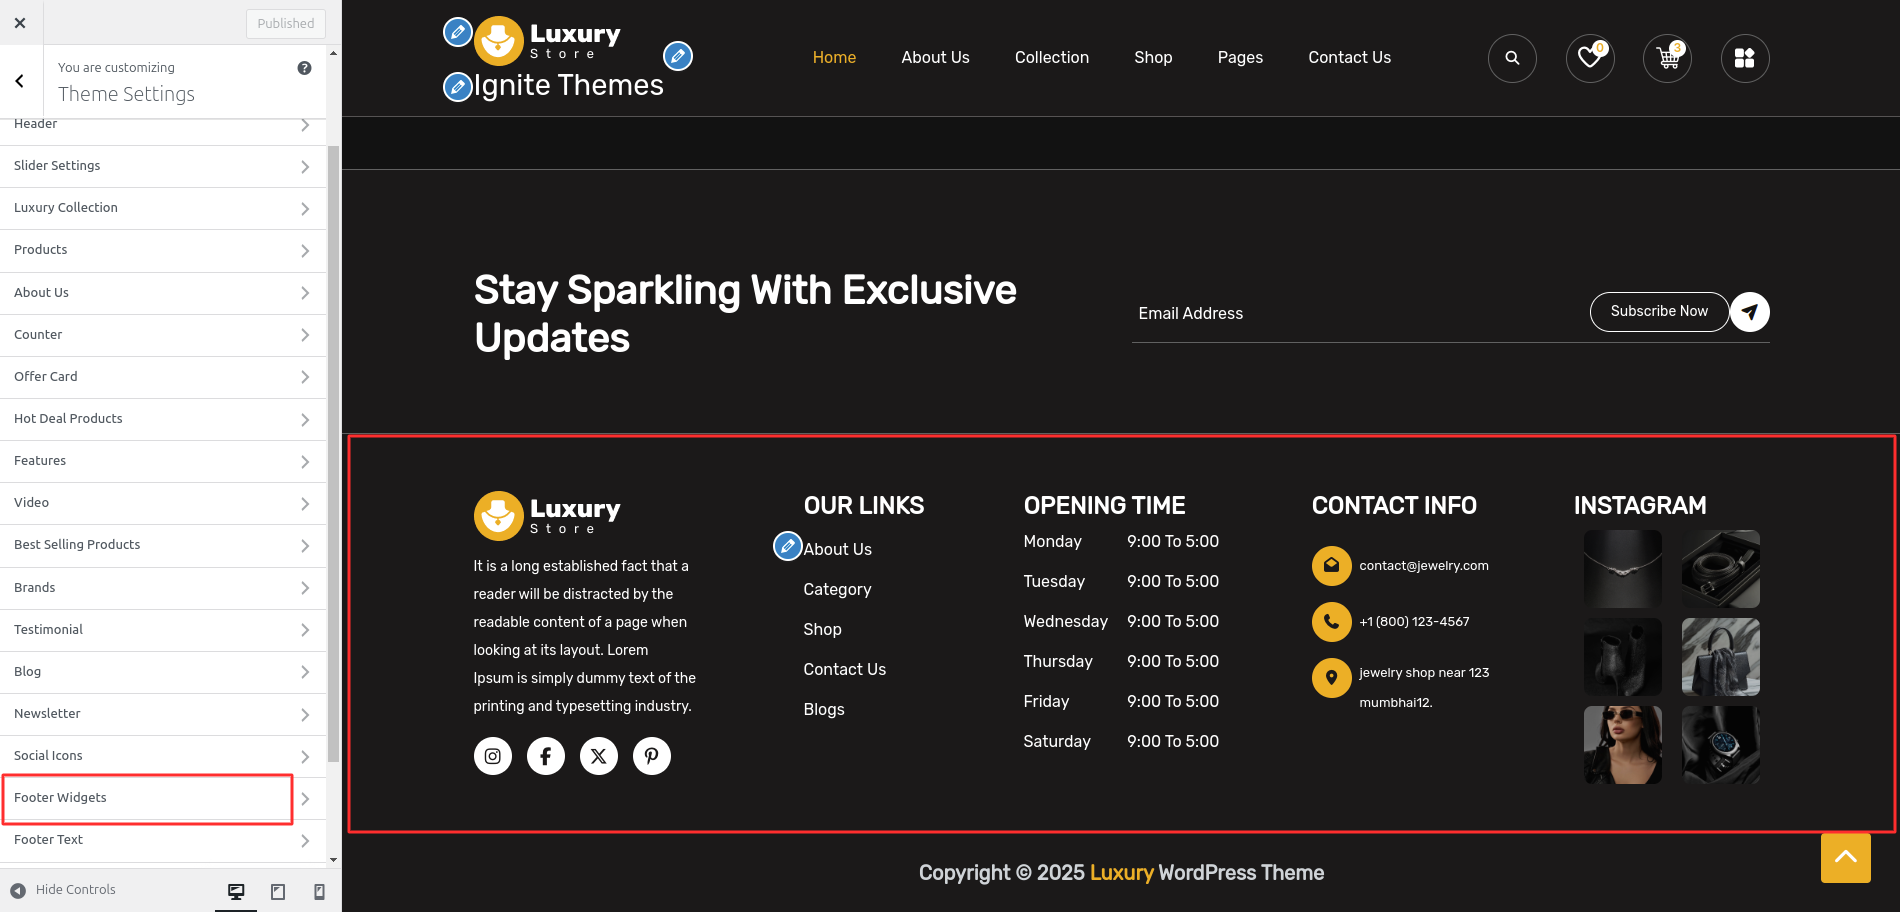
Task: Click the scroll-to-top arrow button
Action: coord(1845,858)
